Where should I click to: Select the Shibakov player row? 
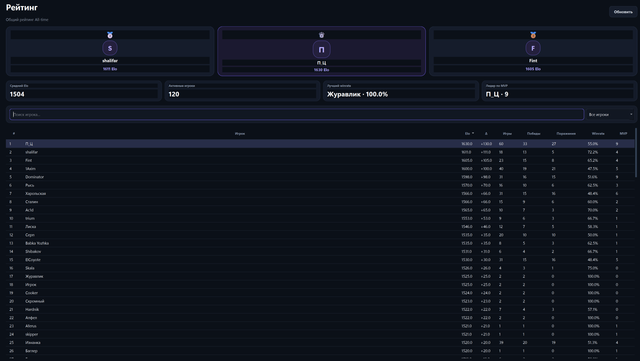coord(320,252)
